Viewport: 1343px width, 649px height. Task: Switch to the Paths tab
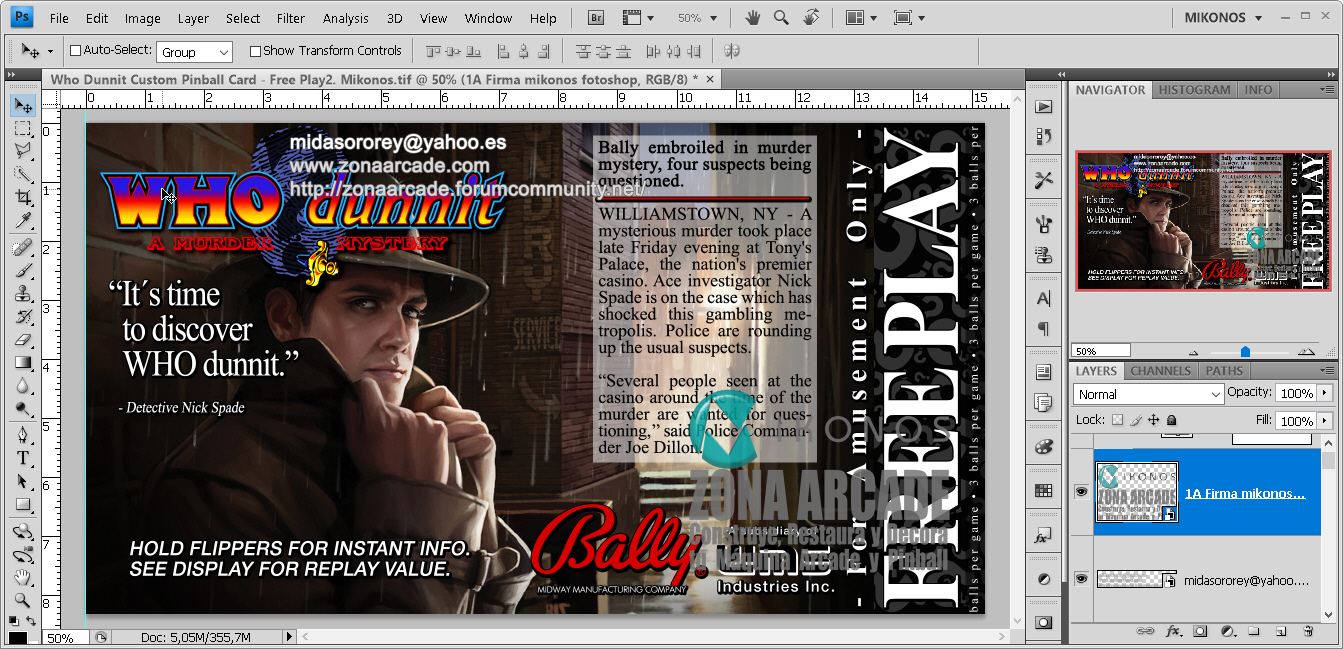pos(1224,371)
